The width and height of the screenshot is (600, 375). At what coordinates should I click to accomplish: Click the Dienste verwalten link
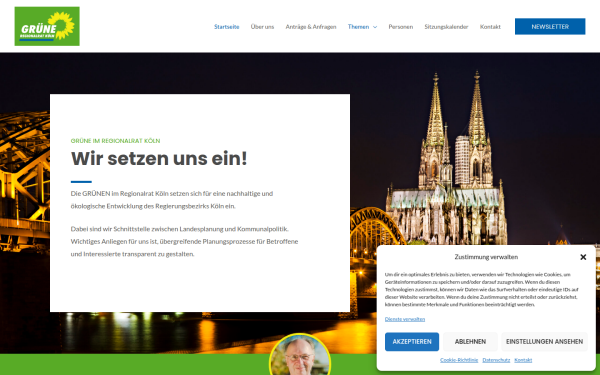click(405, 319)
